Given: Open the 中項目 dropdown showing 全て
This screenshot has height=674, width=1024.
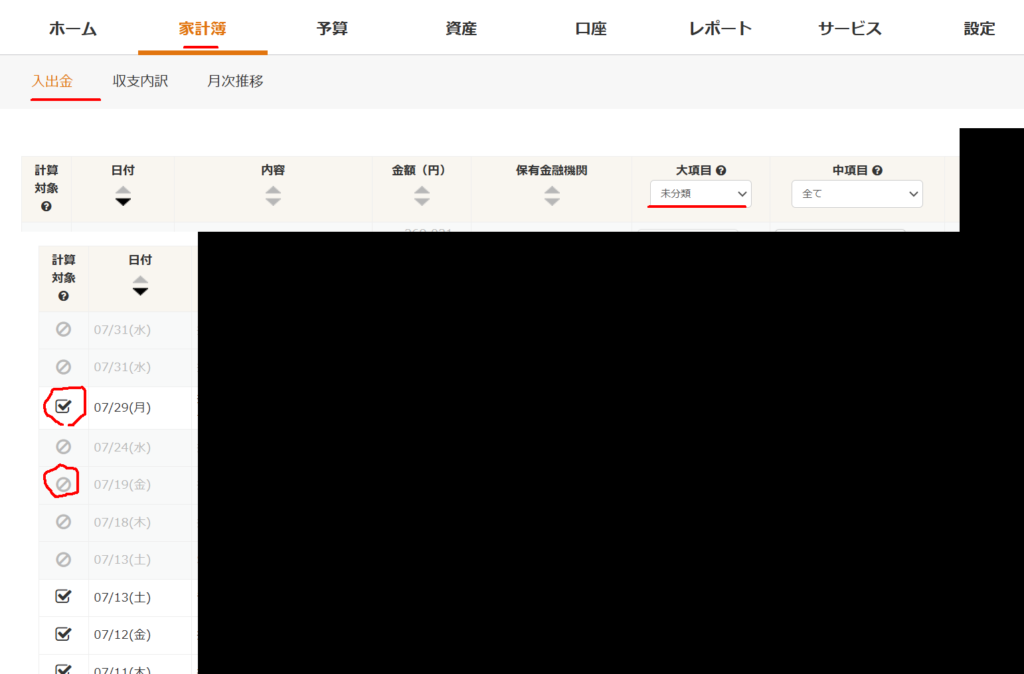Looking at the screenshot, I should pyautogui.click(x=856, y=193).
